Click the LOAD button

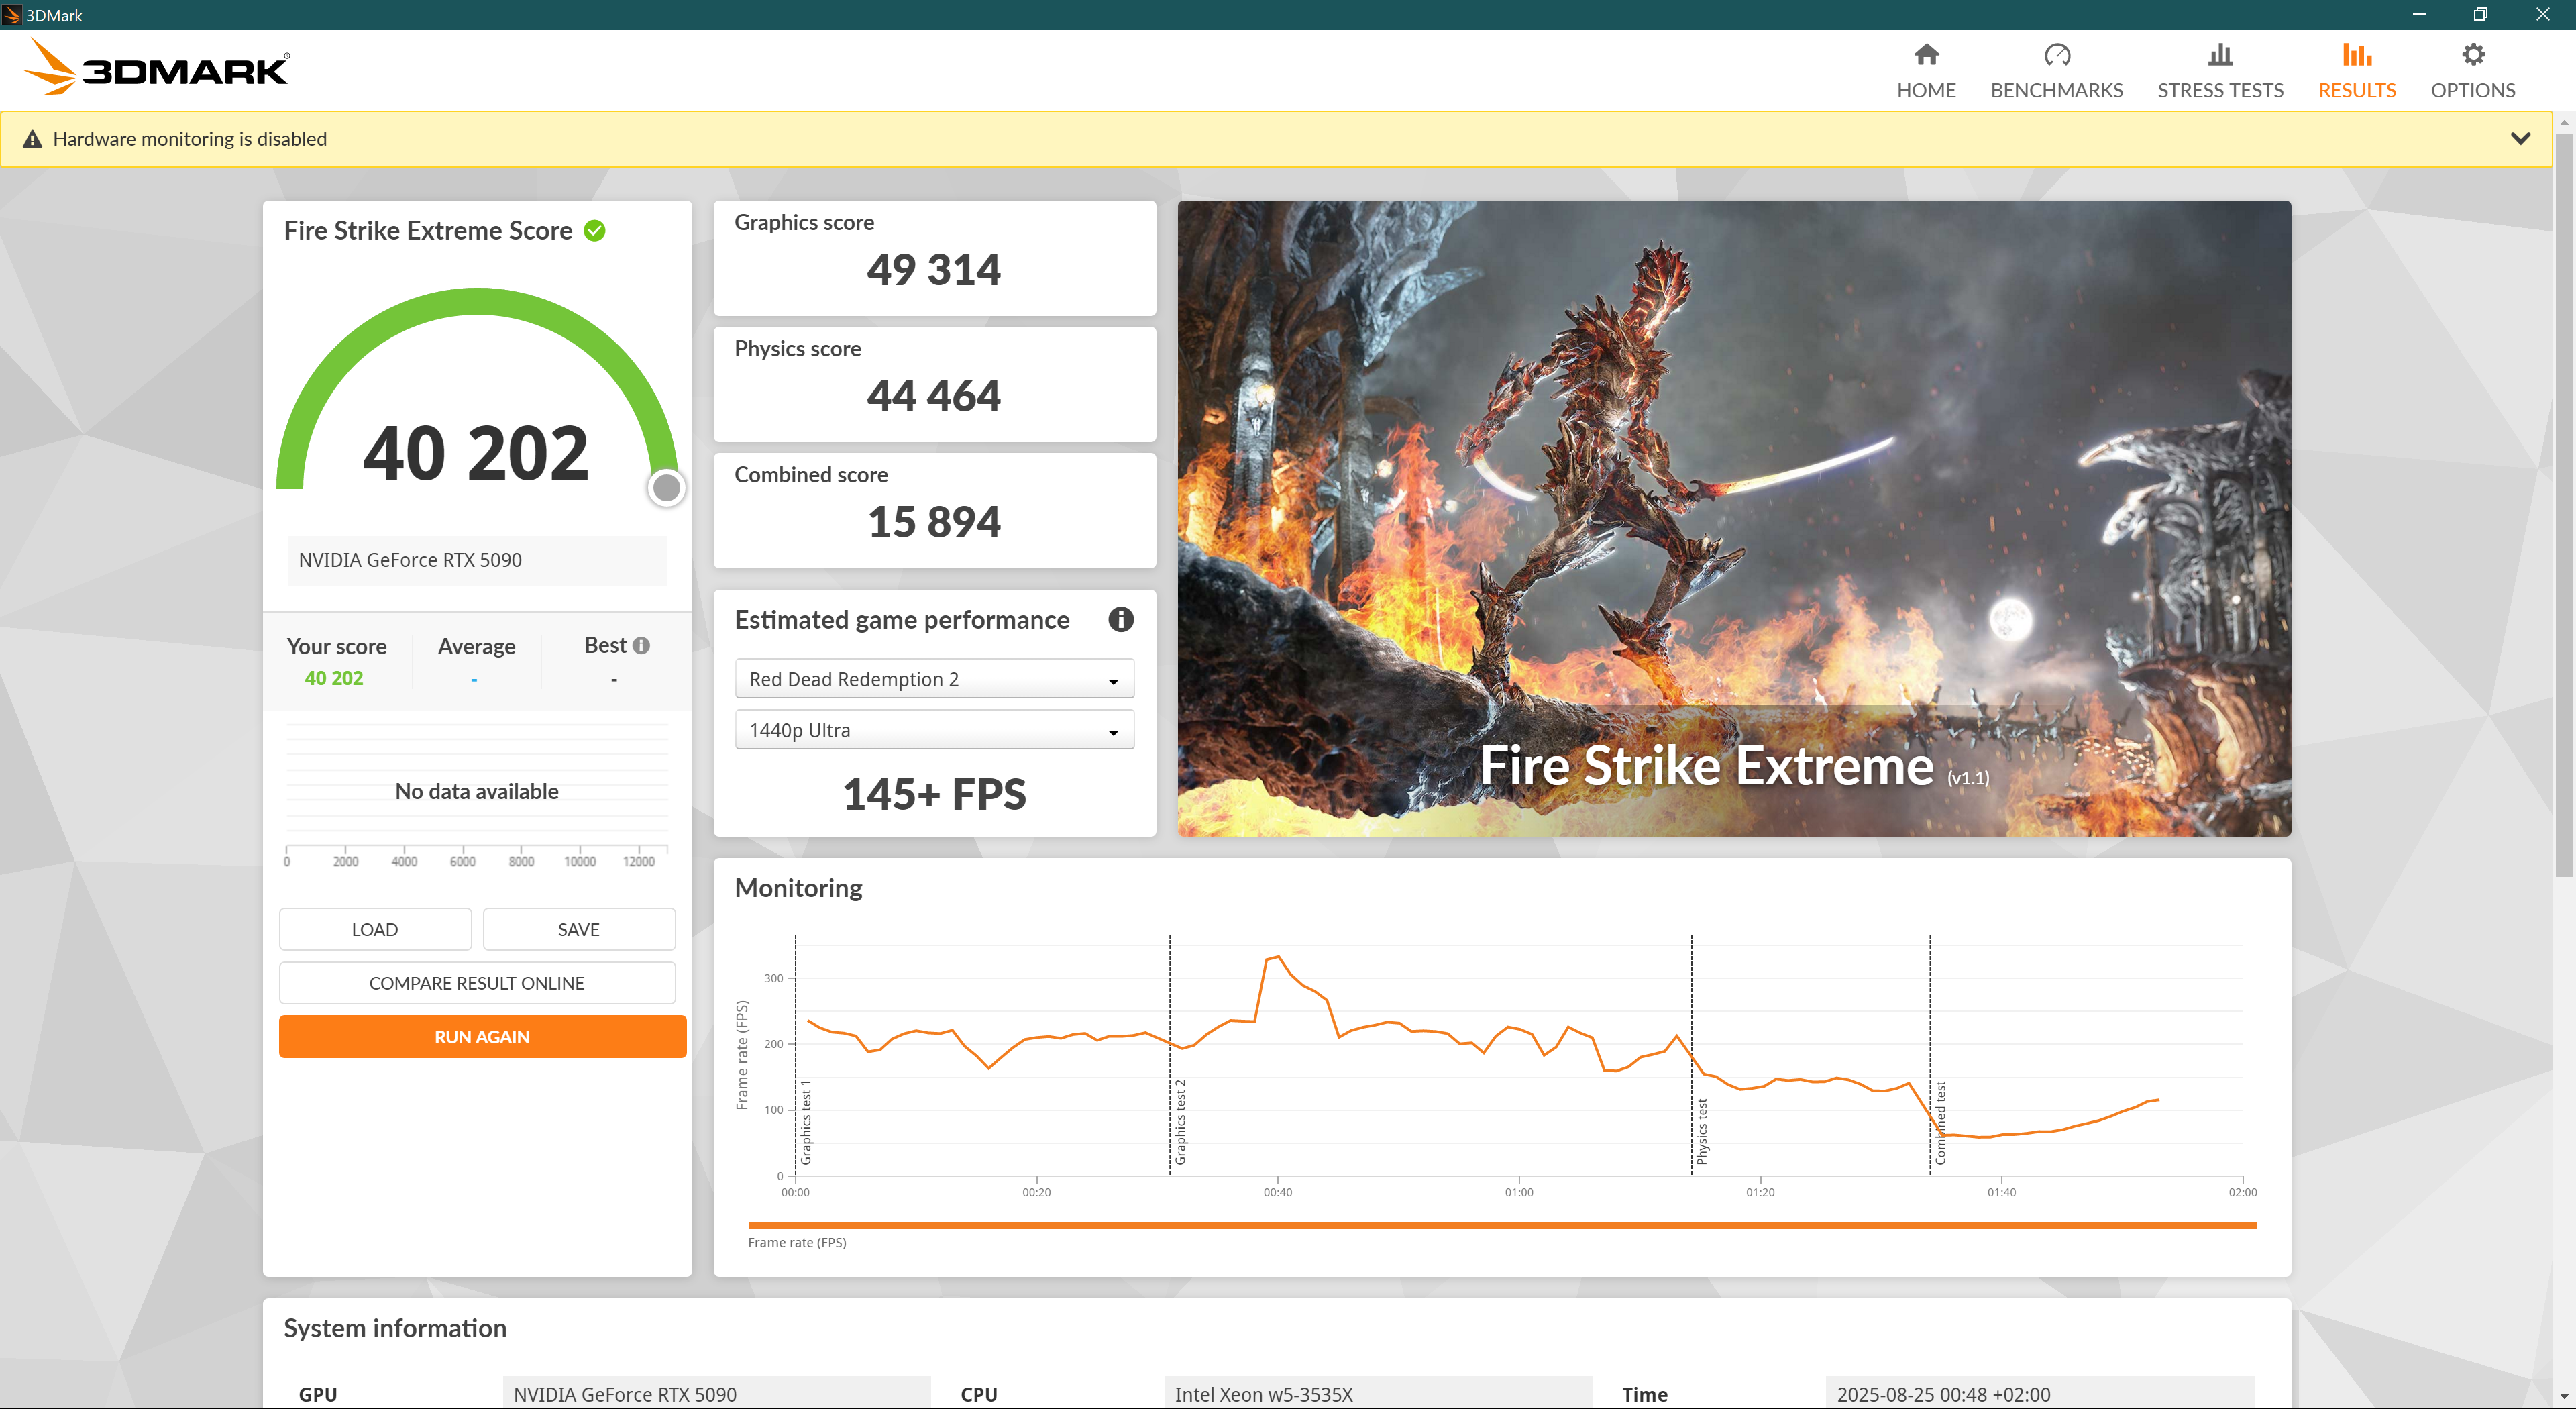[x=375, y=929]
